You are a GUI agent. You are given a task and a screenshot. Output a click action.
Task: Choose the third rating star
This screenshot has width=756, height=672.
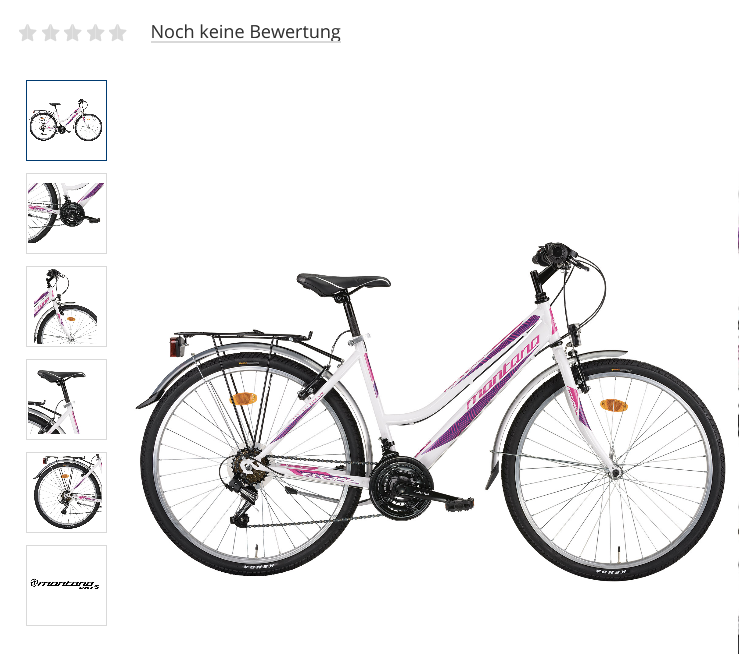tap(72, 33)
